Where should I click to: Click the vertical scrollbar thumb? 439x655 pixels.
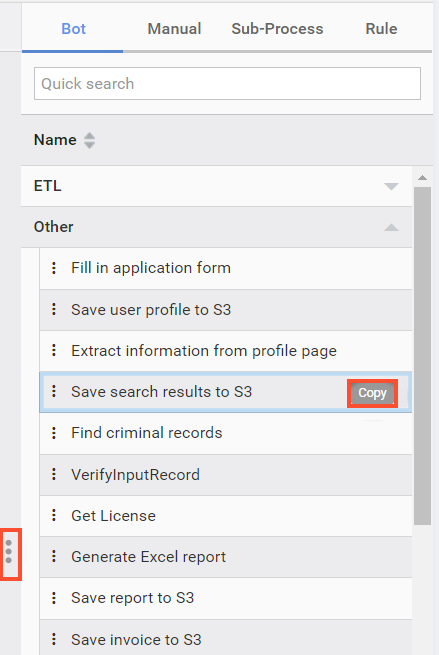pyautogui.click(x=422, y=355)
